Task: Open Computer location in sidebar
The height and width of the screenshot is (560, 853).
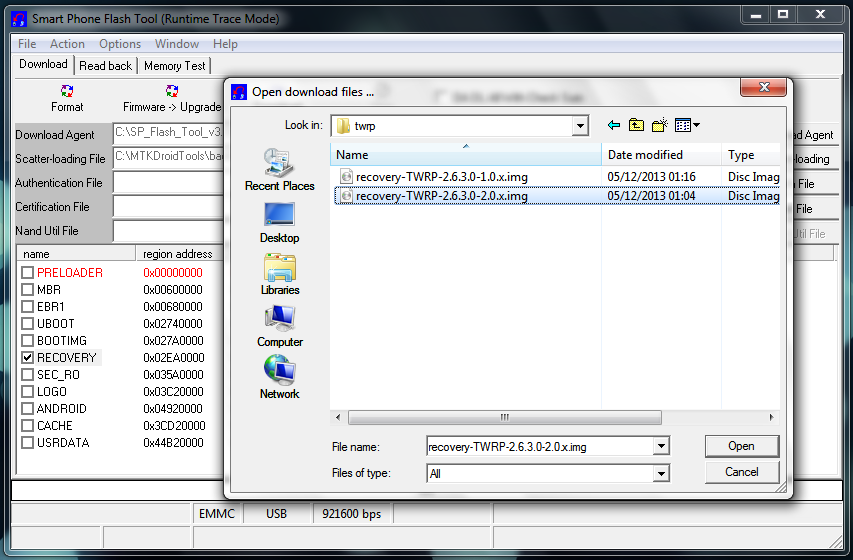Action: click(280, 326)
